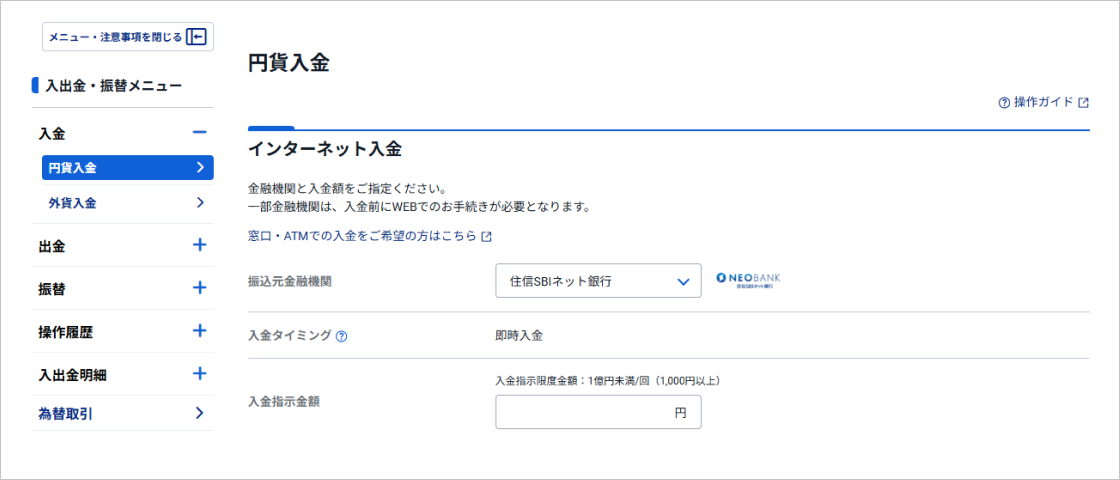Click the 入金指示金額 amount input field
Image resolution: width=1120 pixels, height=480 pixels.
pos(585,412)
